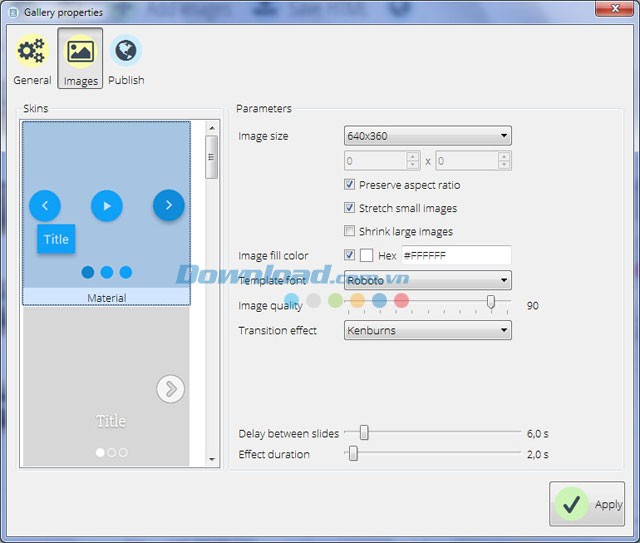
Task: Click the Hex color value field
Action: click(x=455, y=255)
